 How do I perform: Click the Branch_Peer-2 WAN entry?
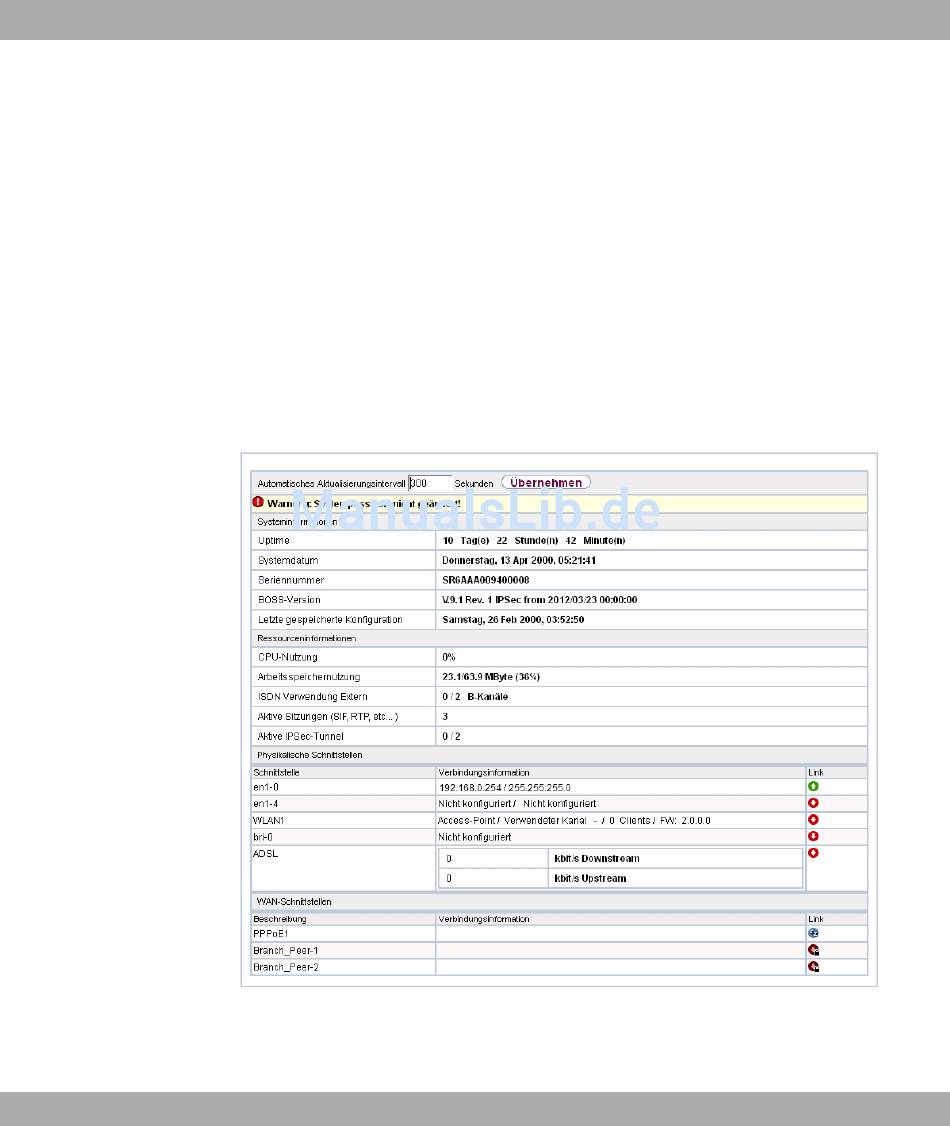[x=286, y=967]
